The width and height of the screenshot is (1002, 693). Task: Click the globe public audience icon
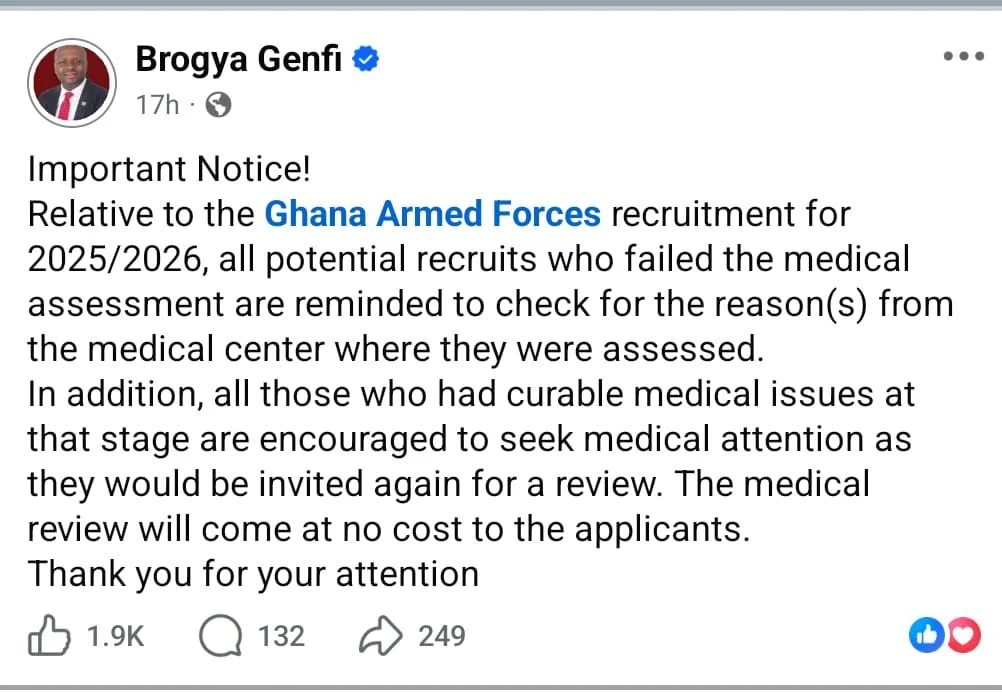[218, 105]
